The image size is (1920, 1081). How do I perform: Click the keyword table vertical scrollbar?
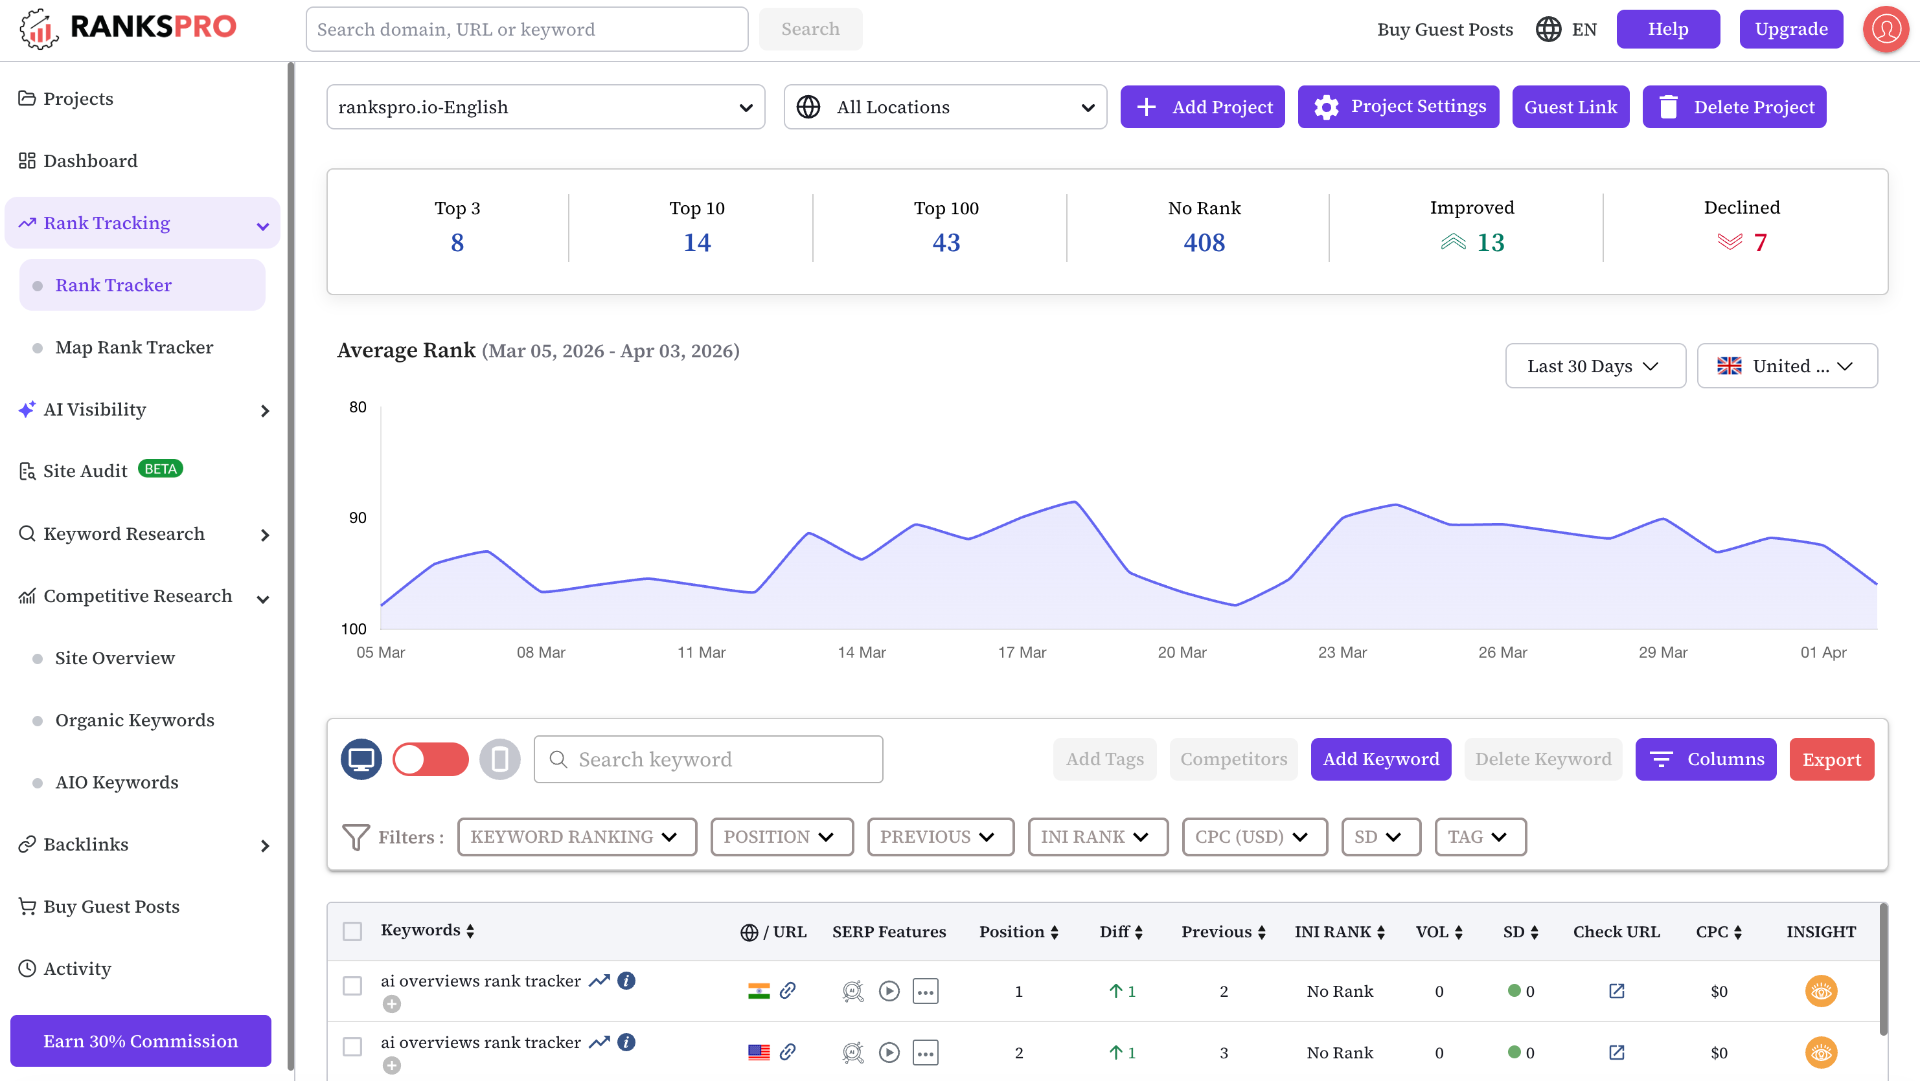point(1883,970)
